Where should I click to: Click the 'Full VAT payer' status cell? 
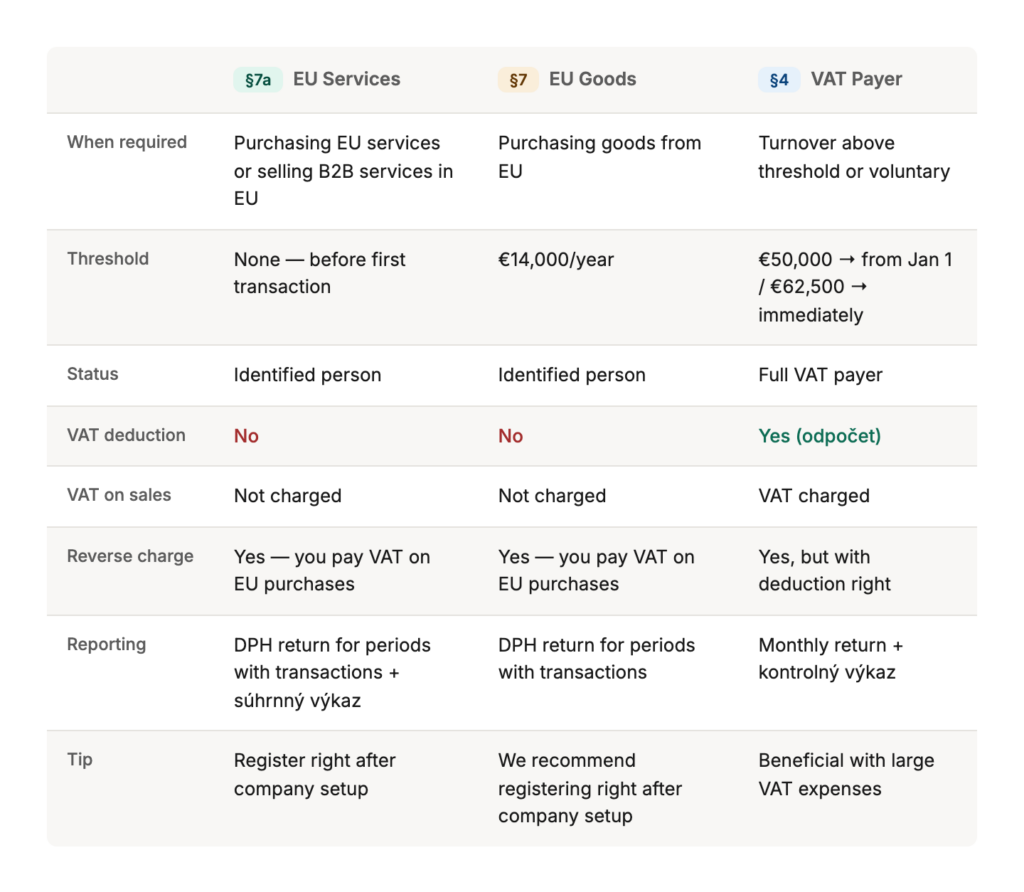(x=820, y=375)
